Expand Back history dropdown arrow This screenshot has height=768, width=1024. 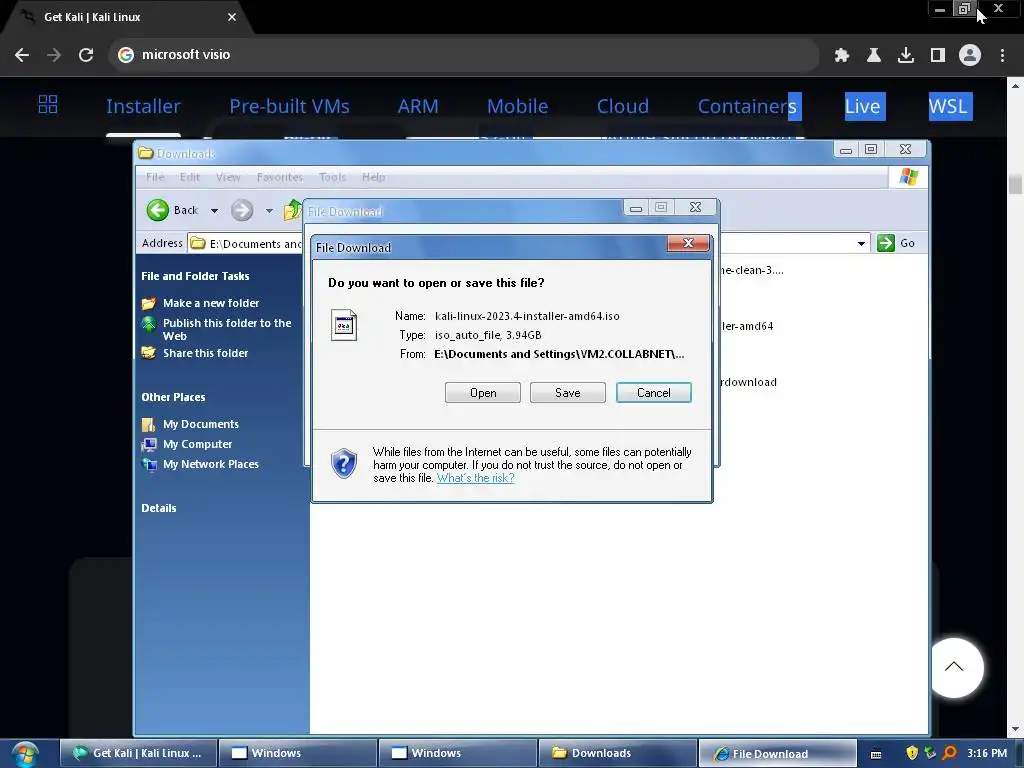tap(214, 210)
